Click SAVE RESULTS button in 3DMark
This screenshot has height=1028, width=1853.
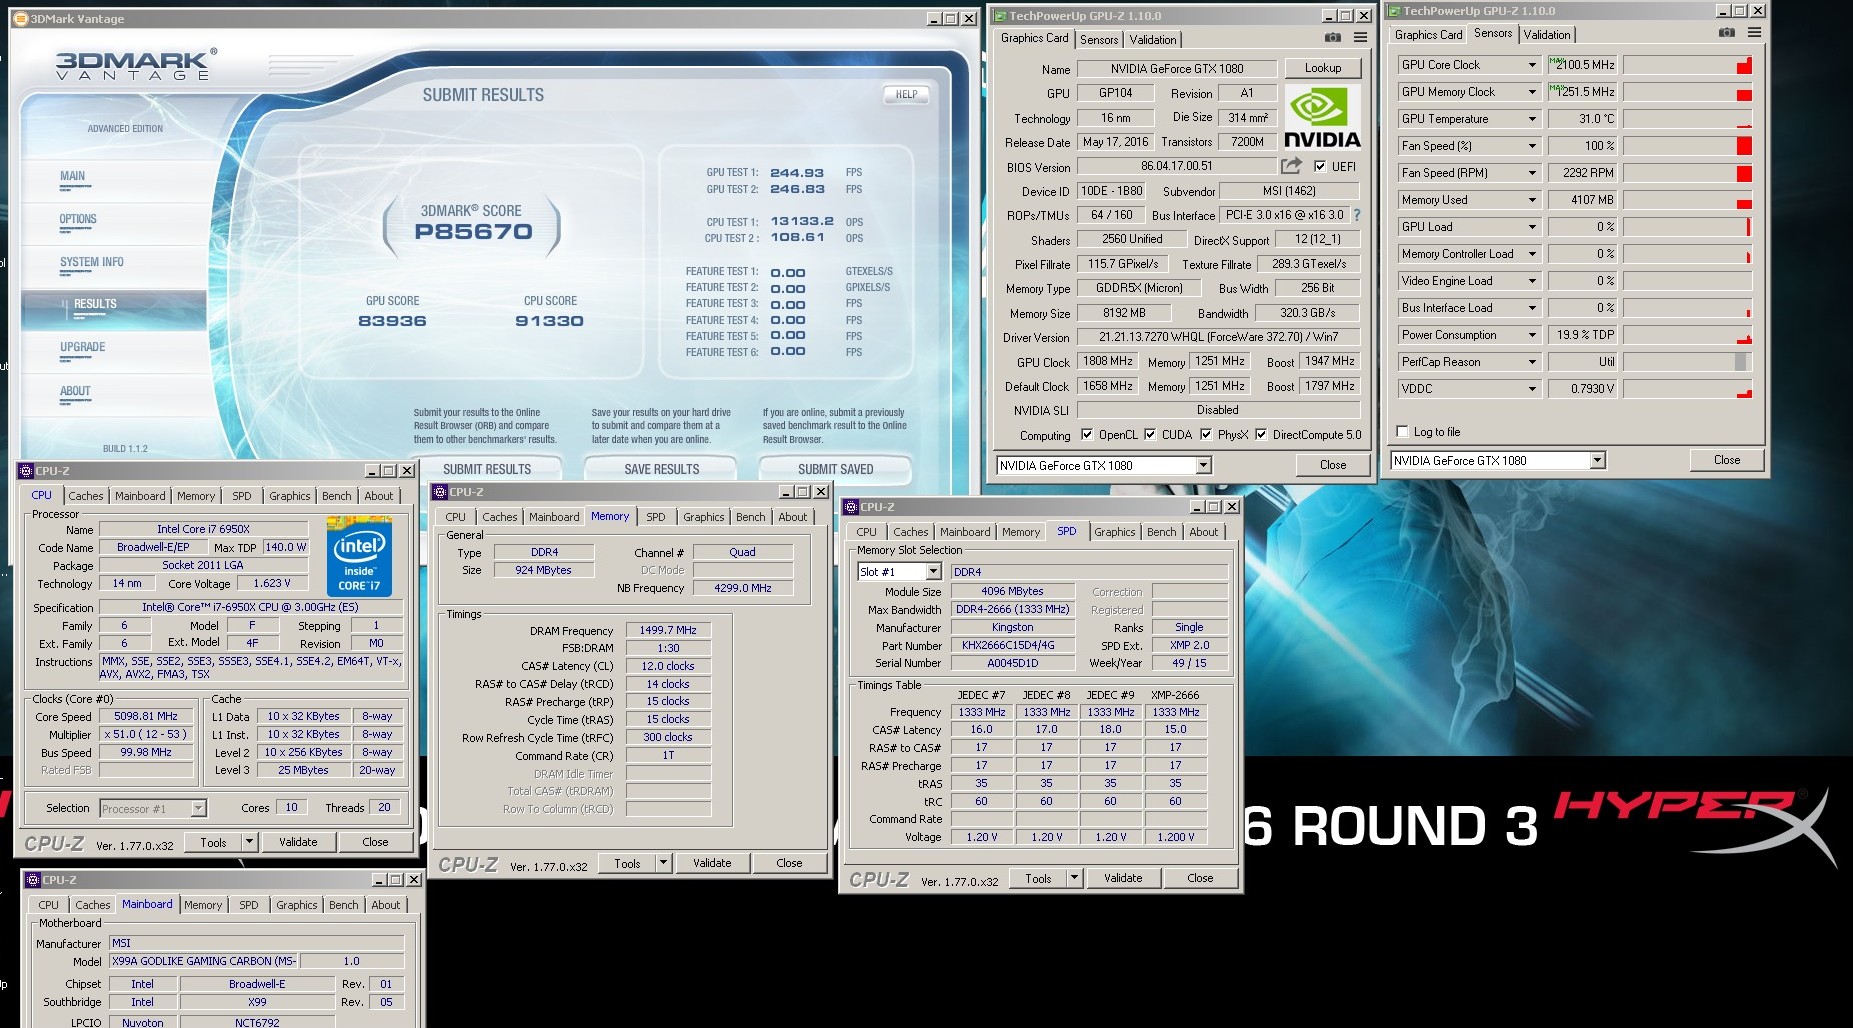pos(661,469)
